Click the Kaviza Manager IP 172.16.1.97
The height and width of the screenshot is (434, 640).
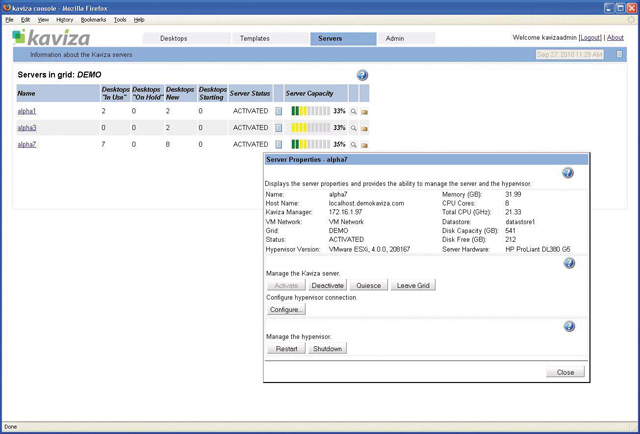pyautogui.click(x=345, y=212)
